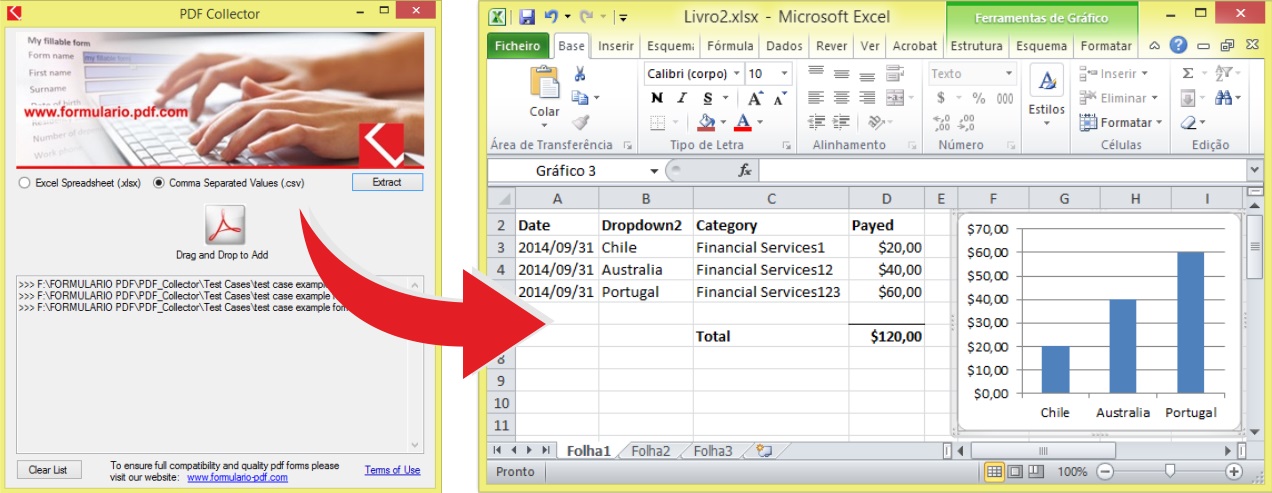
Task: Click the Colar paste icon in Excel
Action: coord(545,83)
